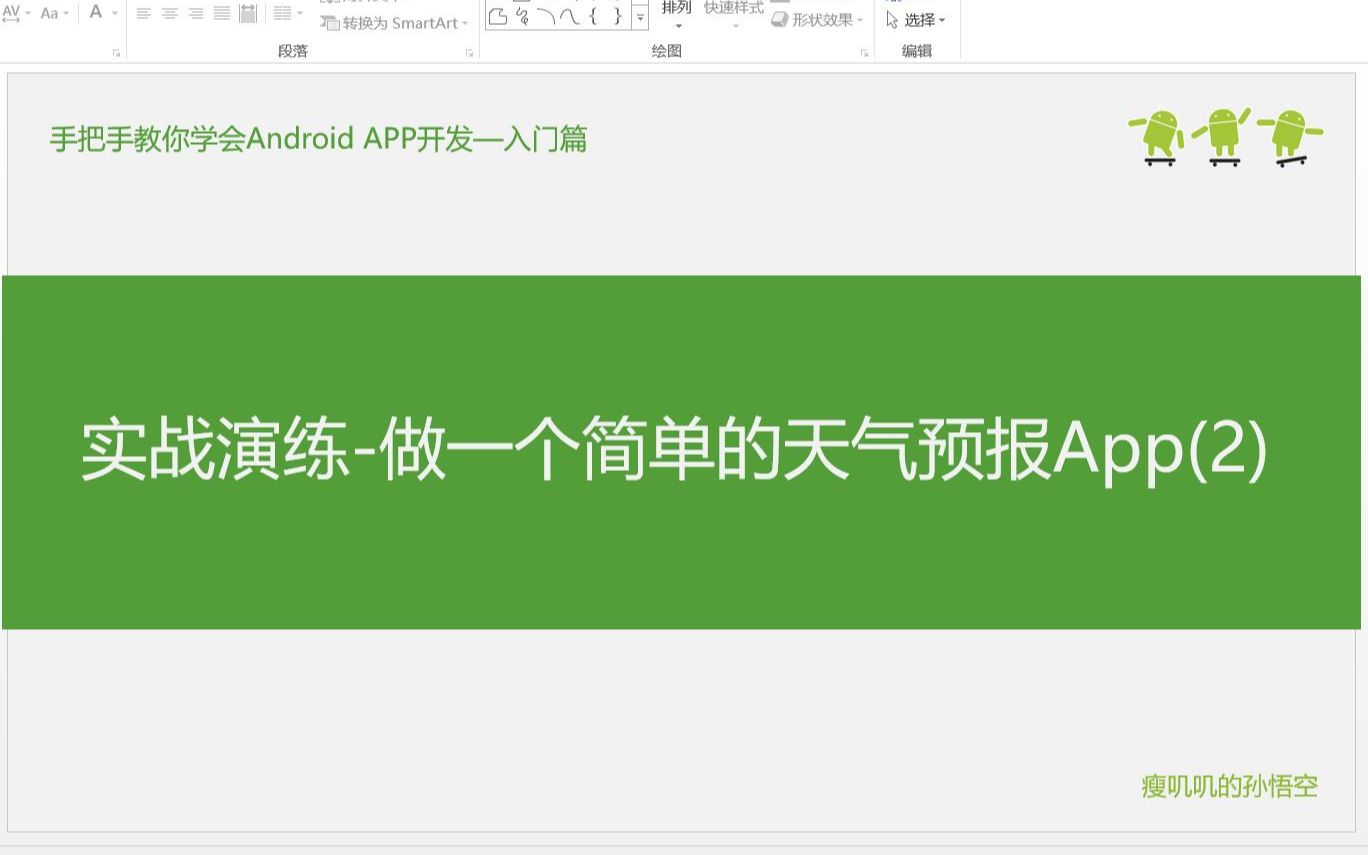Expand the shapes gallery more arrow
Image resolution: width=1368 pixels, height=855 pixels.
tap(640, 19)
